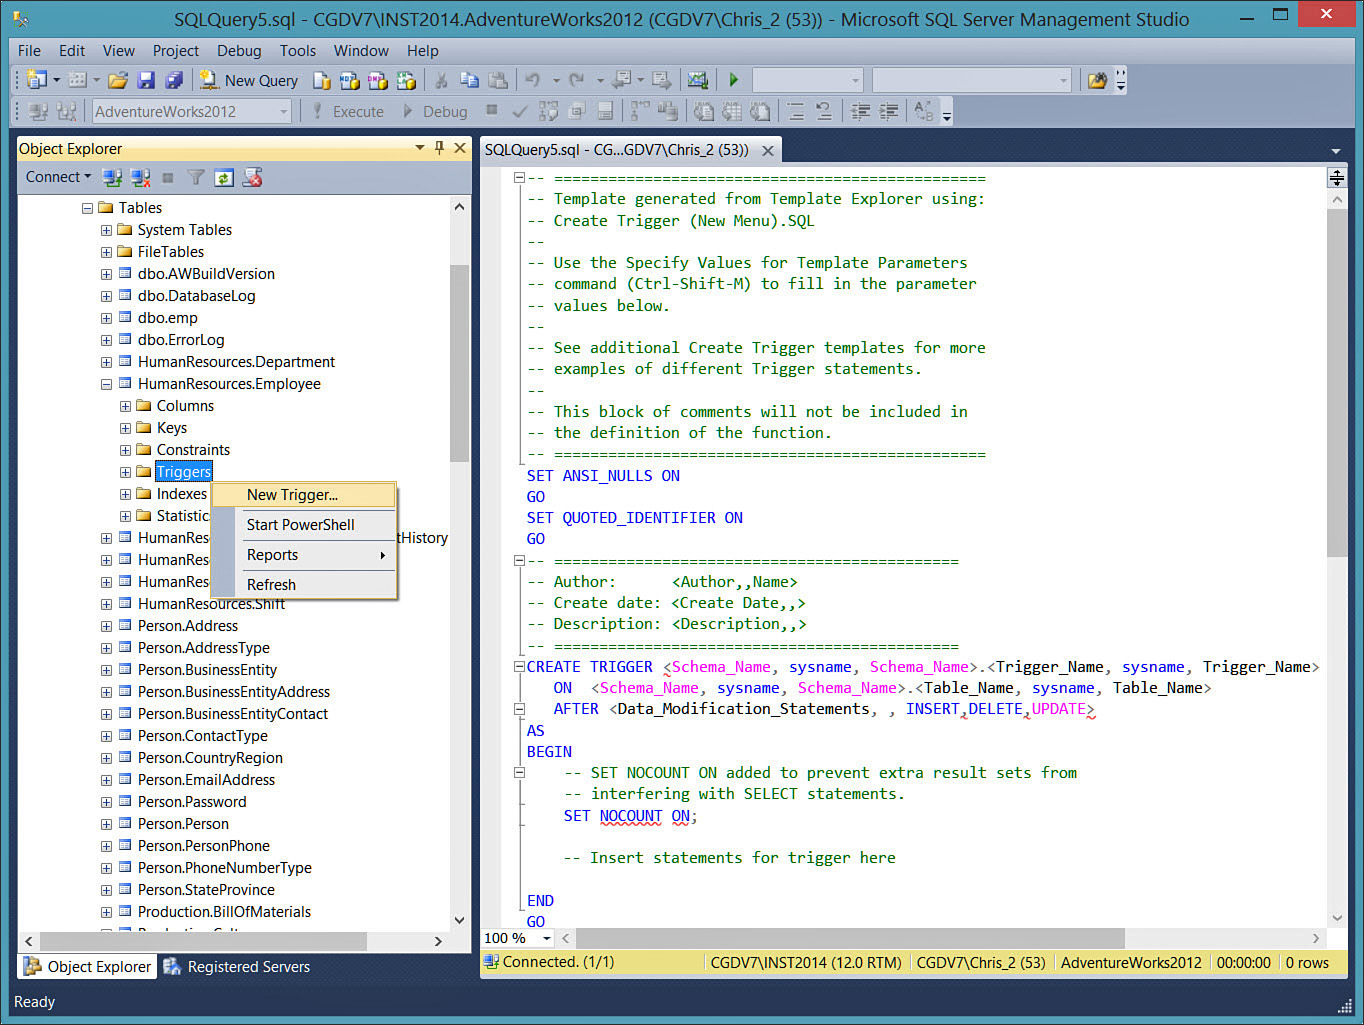This screenshot has height=1025, width=1364.
Task: Click the Parse checkmark icon
Action: [519, 111]
